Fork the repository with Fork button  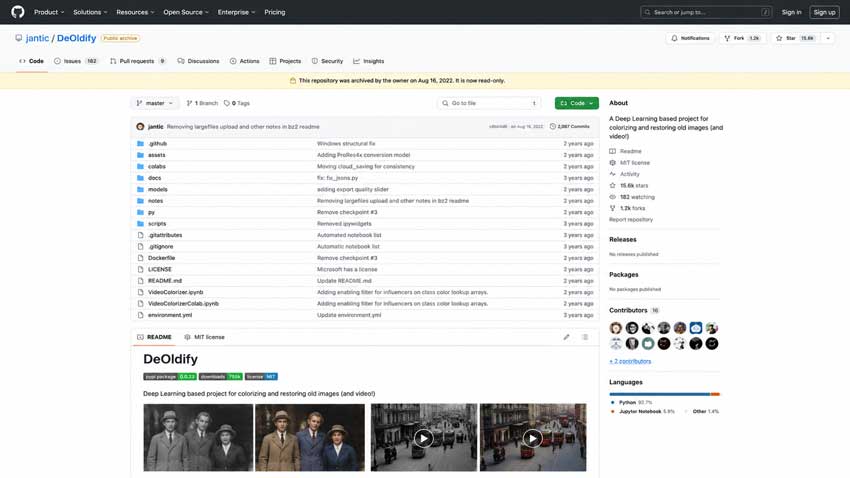tap(743, 38)
